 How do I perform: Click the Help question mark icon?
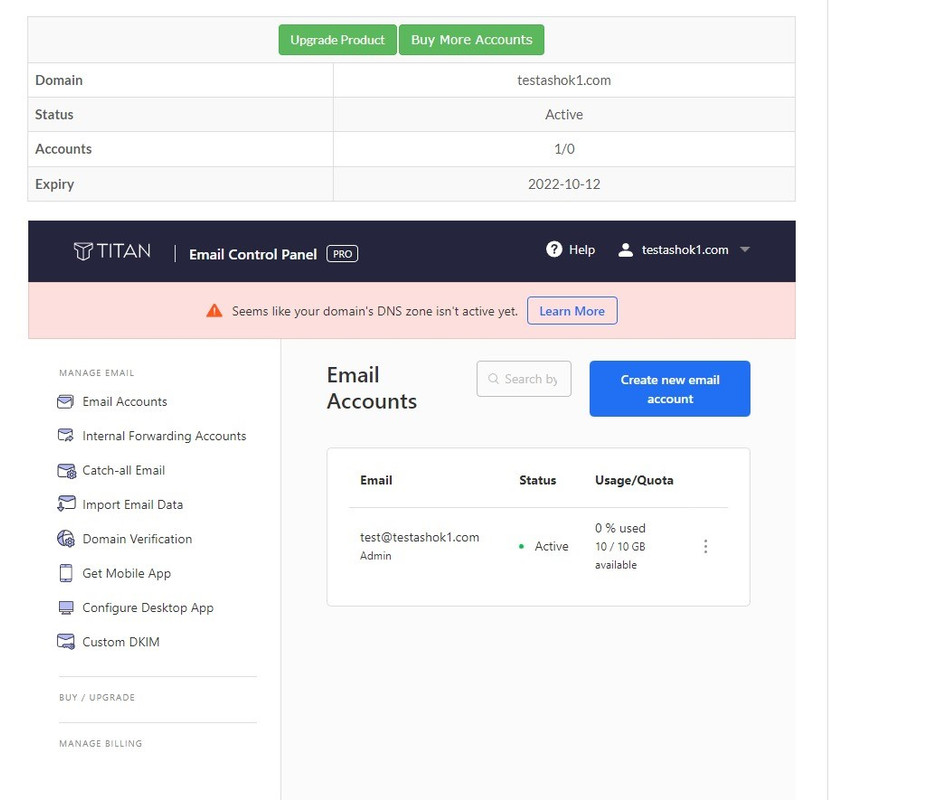coord(554,250)
